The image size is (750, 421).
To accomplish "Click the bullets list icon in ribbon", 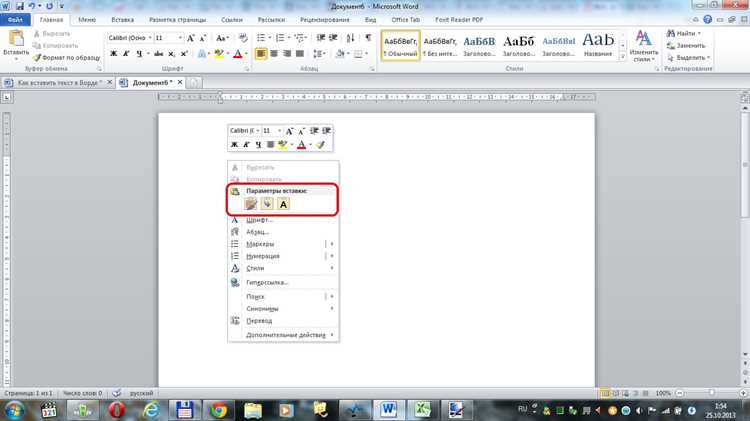I will (x=261, y=38).
